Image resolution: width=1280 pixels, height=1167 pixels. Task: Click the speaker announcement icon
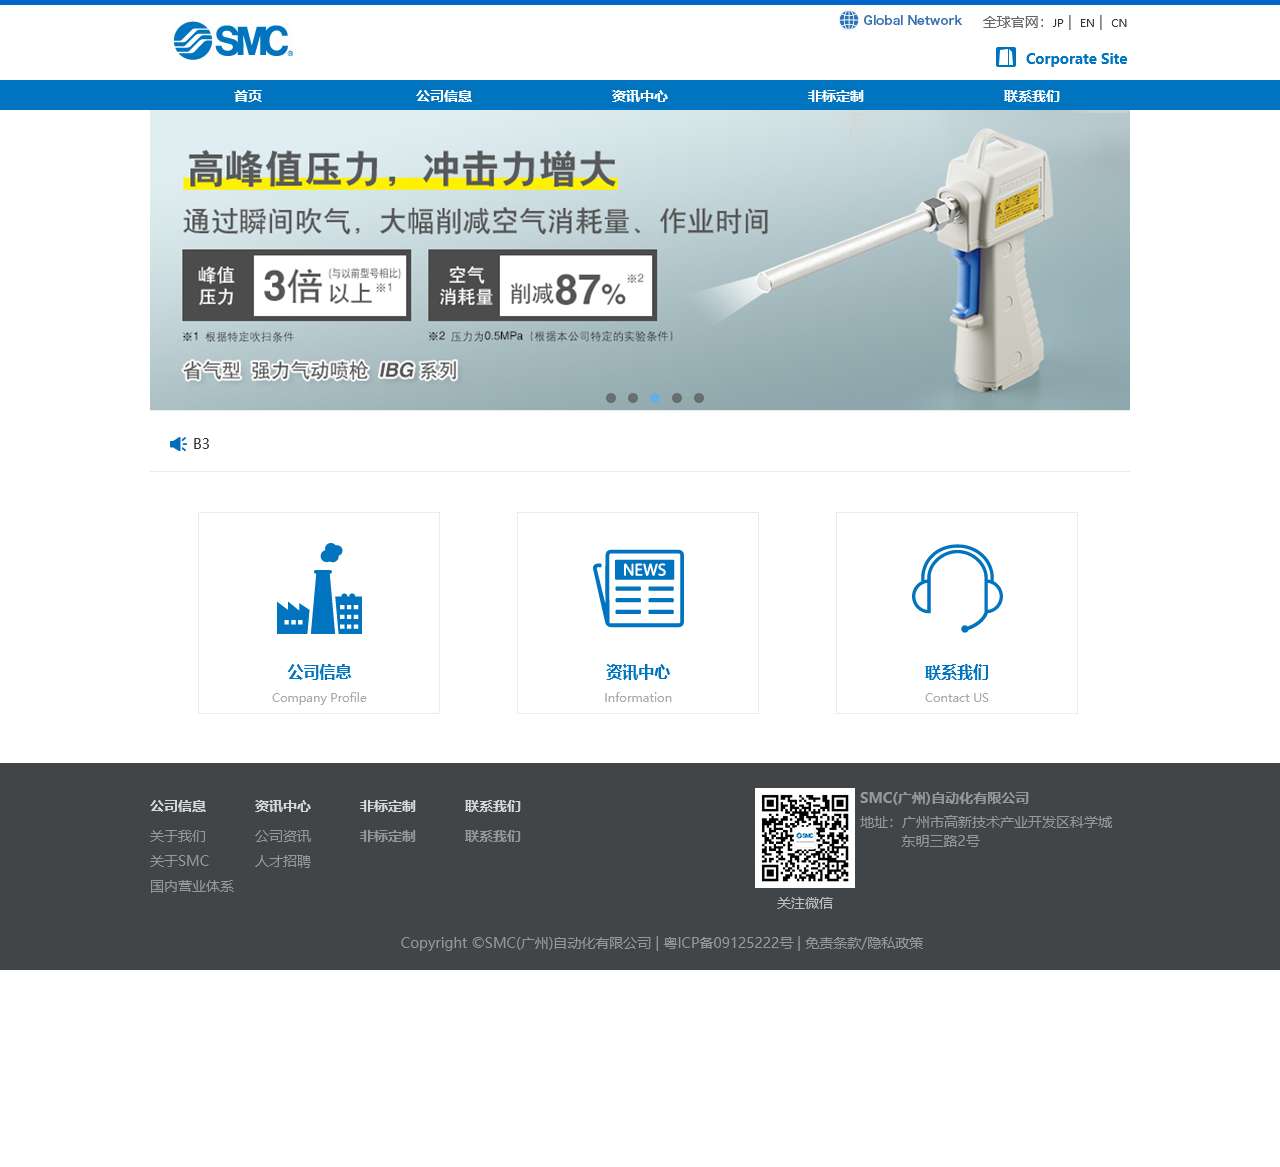click(x=178, y=444)
